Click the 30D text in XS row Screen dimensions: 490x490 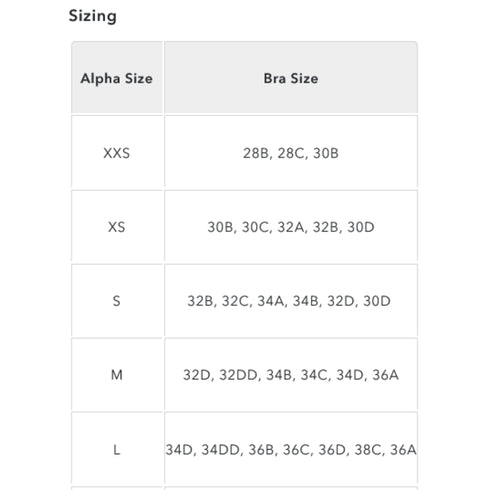[361, 227]
